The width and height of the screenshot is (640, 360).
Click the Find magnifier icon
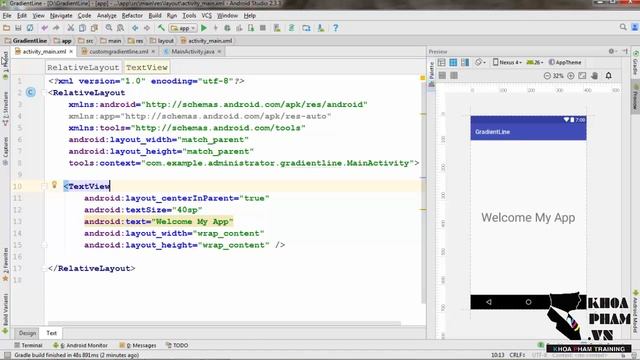[x=109, y=28]
